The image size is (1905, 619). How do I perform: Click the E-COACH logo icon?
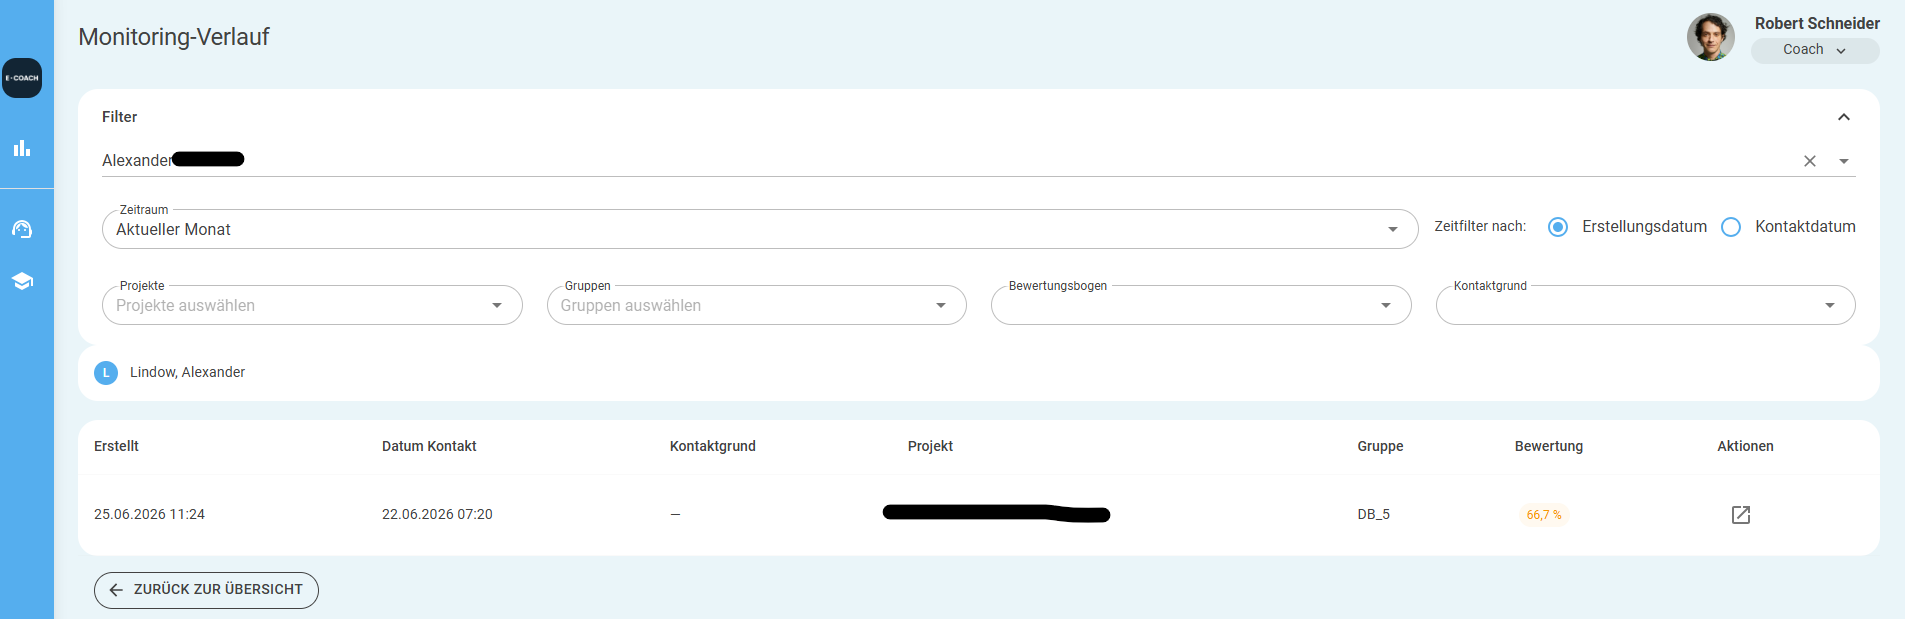click(x=22, y=78)
